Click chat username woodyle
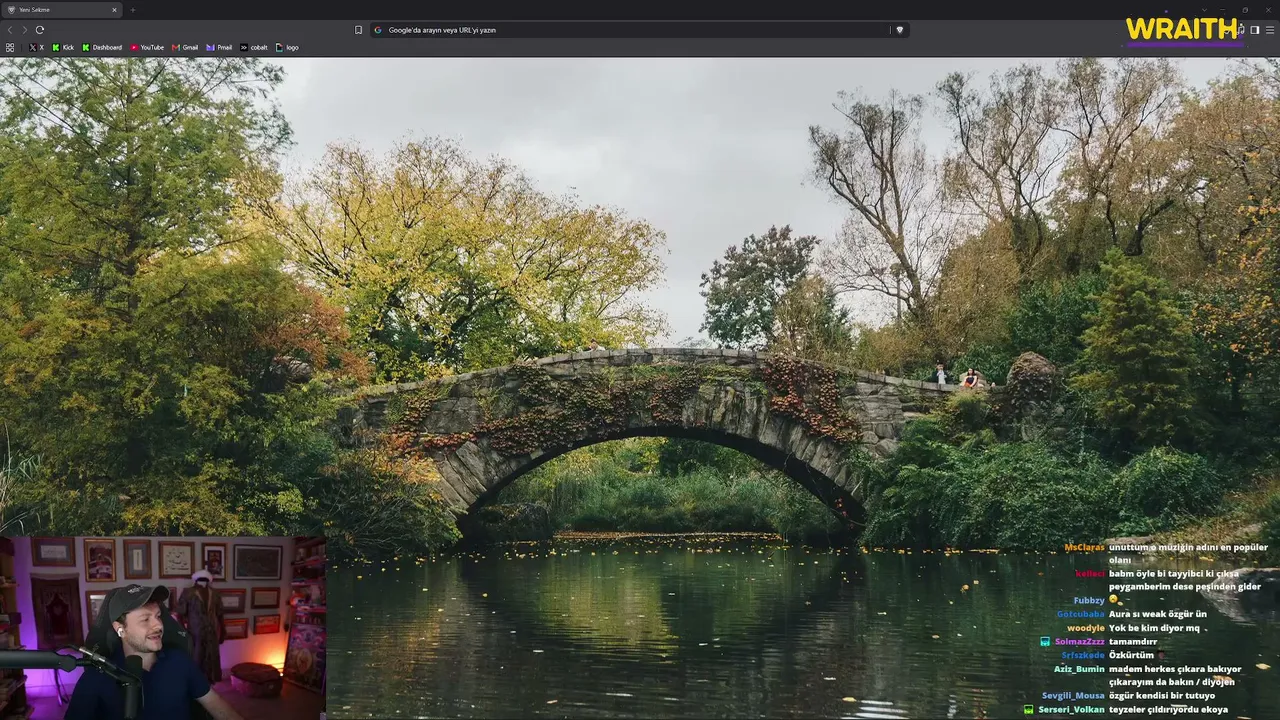The height and width of the screenshot is (720, 1280). tap(1085, 628)
